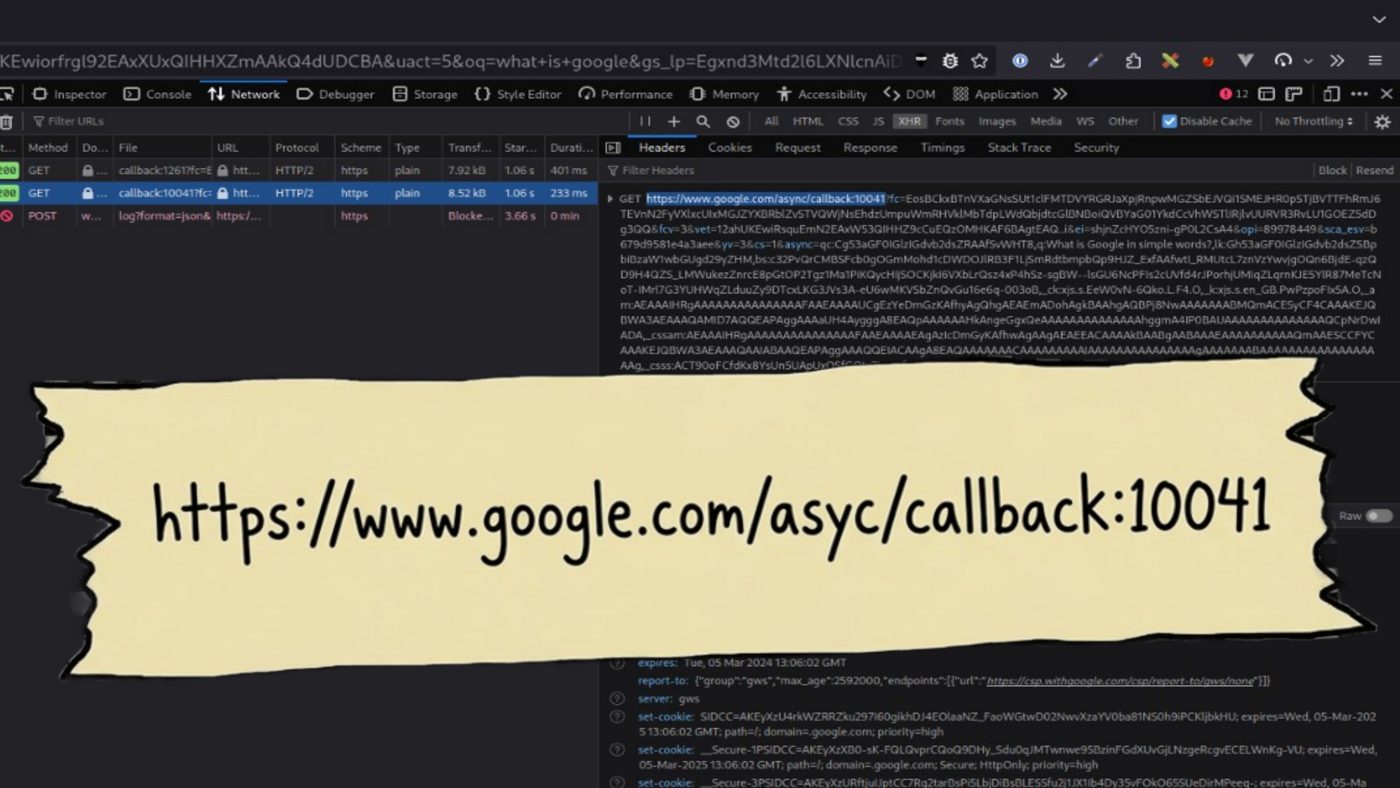Filter requests by HTML type
The image size is (1400, 788).
point(808,121)
